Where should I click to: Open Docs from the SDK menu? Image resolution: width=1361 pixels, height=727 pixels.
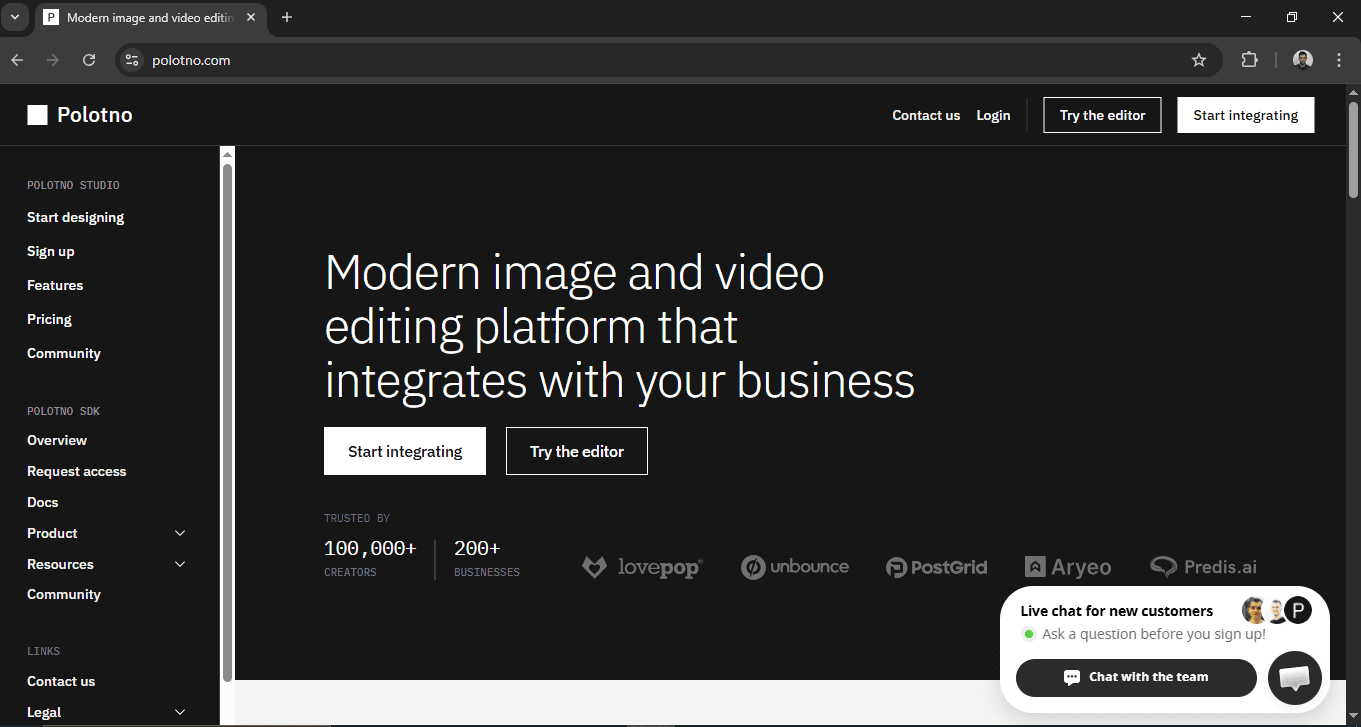click(42, 502)
